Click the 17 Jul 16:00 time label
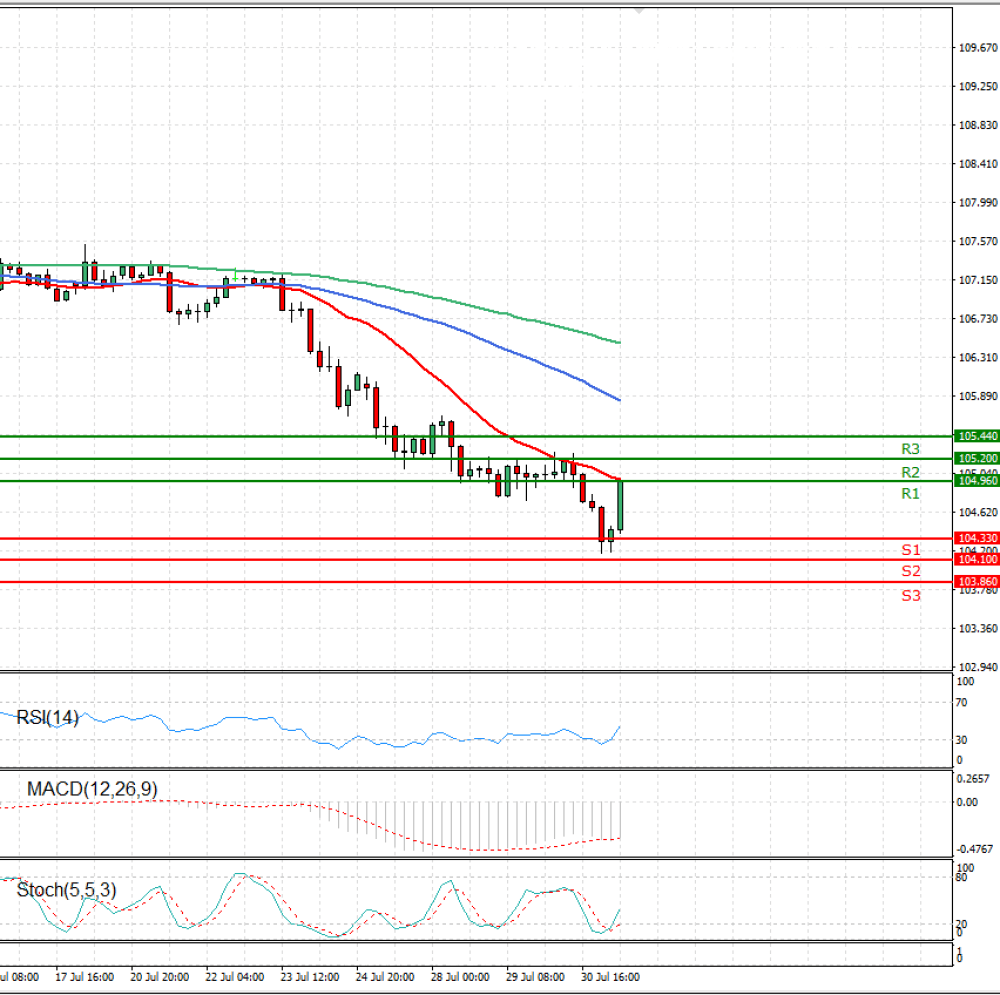This screenshot has width=1000, height=995. [x=84, y=977]
